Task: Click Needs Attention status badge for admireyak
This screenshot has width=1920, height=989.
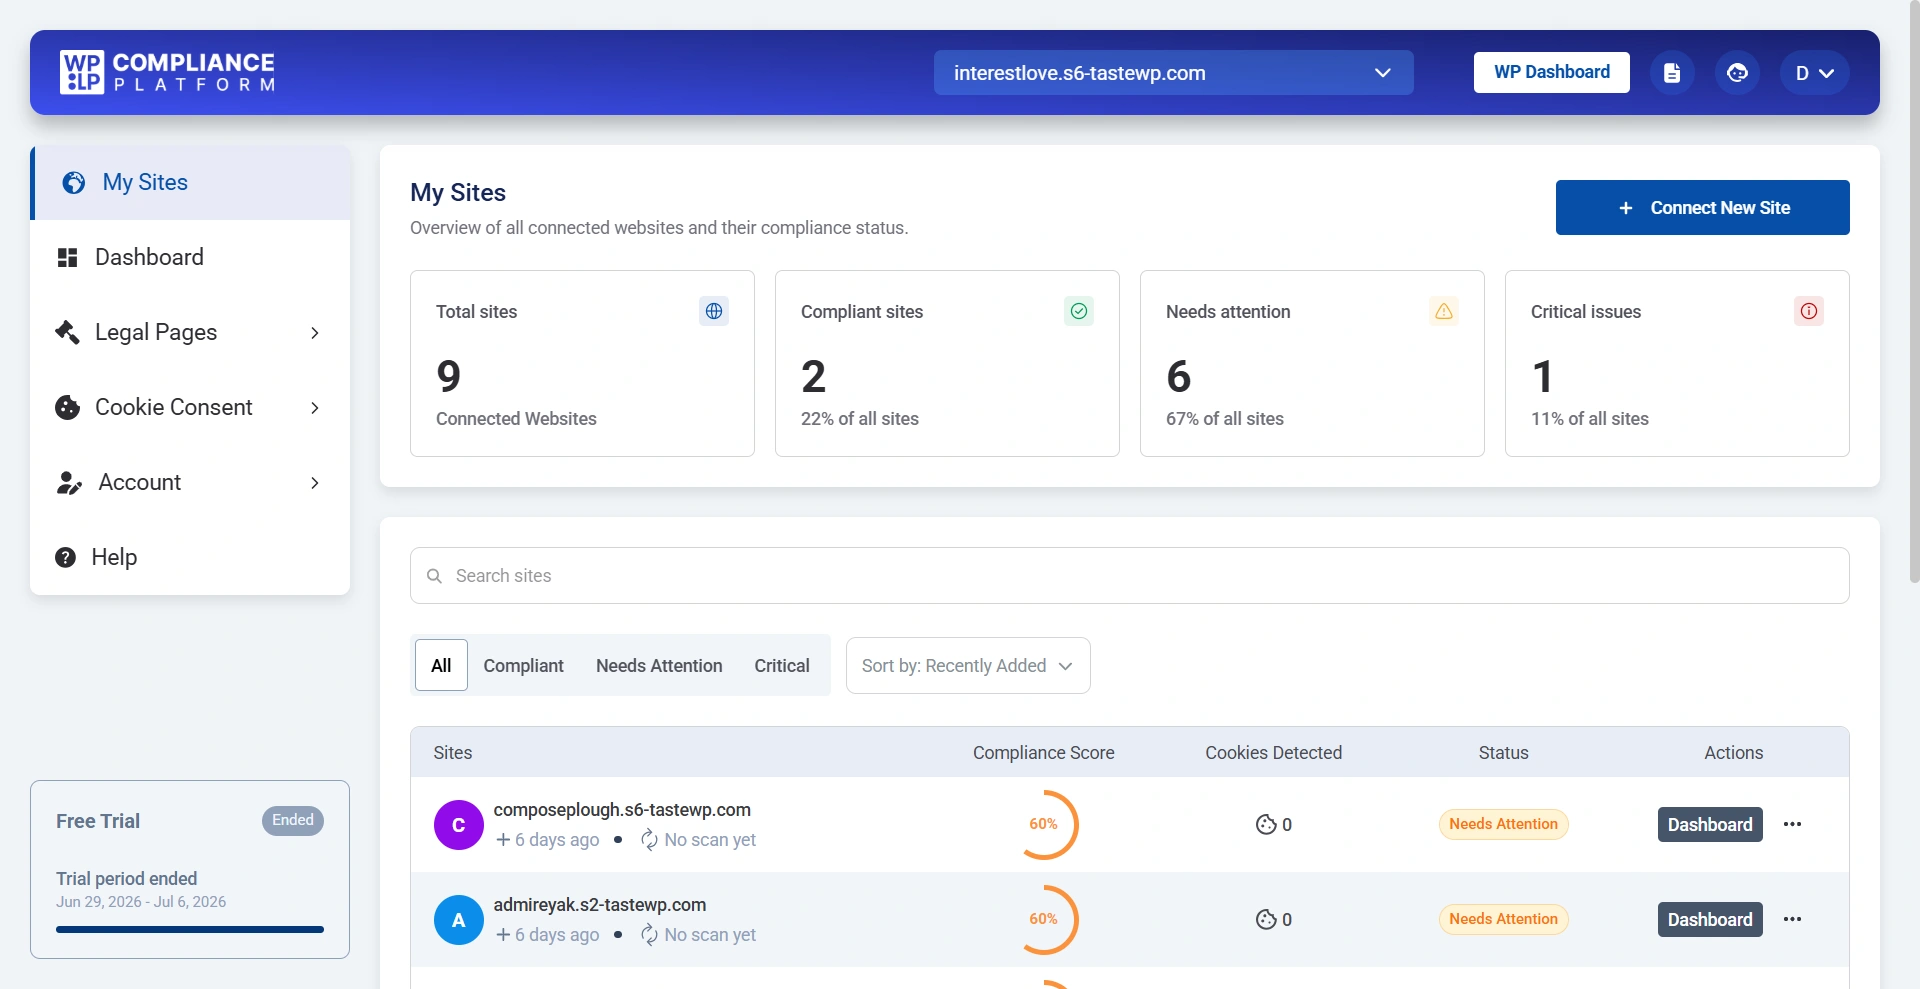Action: tap(1504, 920)
